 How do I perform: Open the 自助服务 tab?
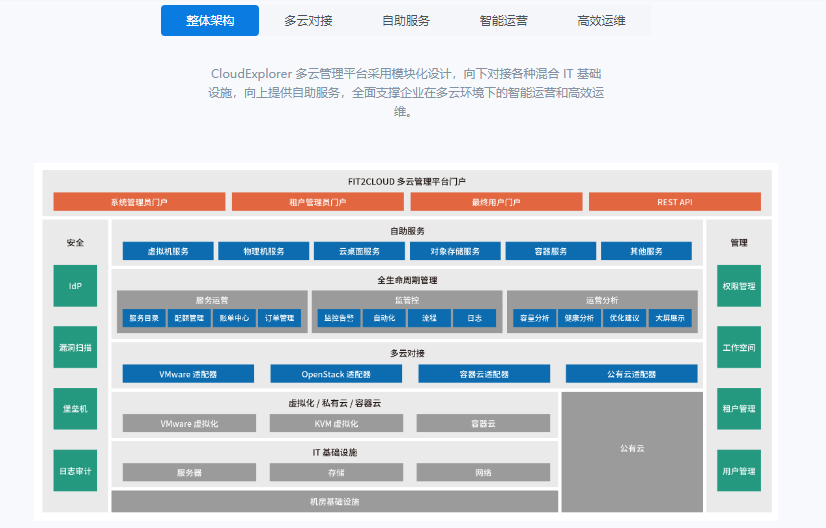point(406,21)
